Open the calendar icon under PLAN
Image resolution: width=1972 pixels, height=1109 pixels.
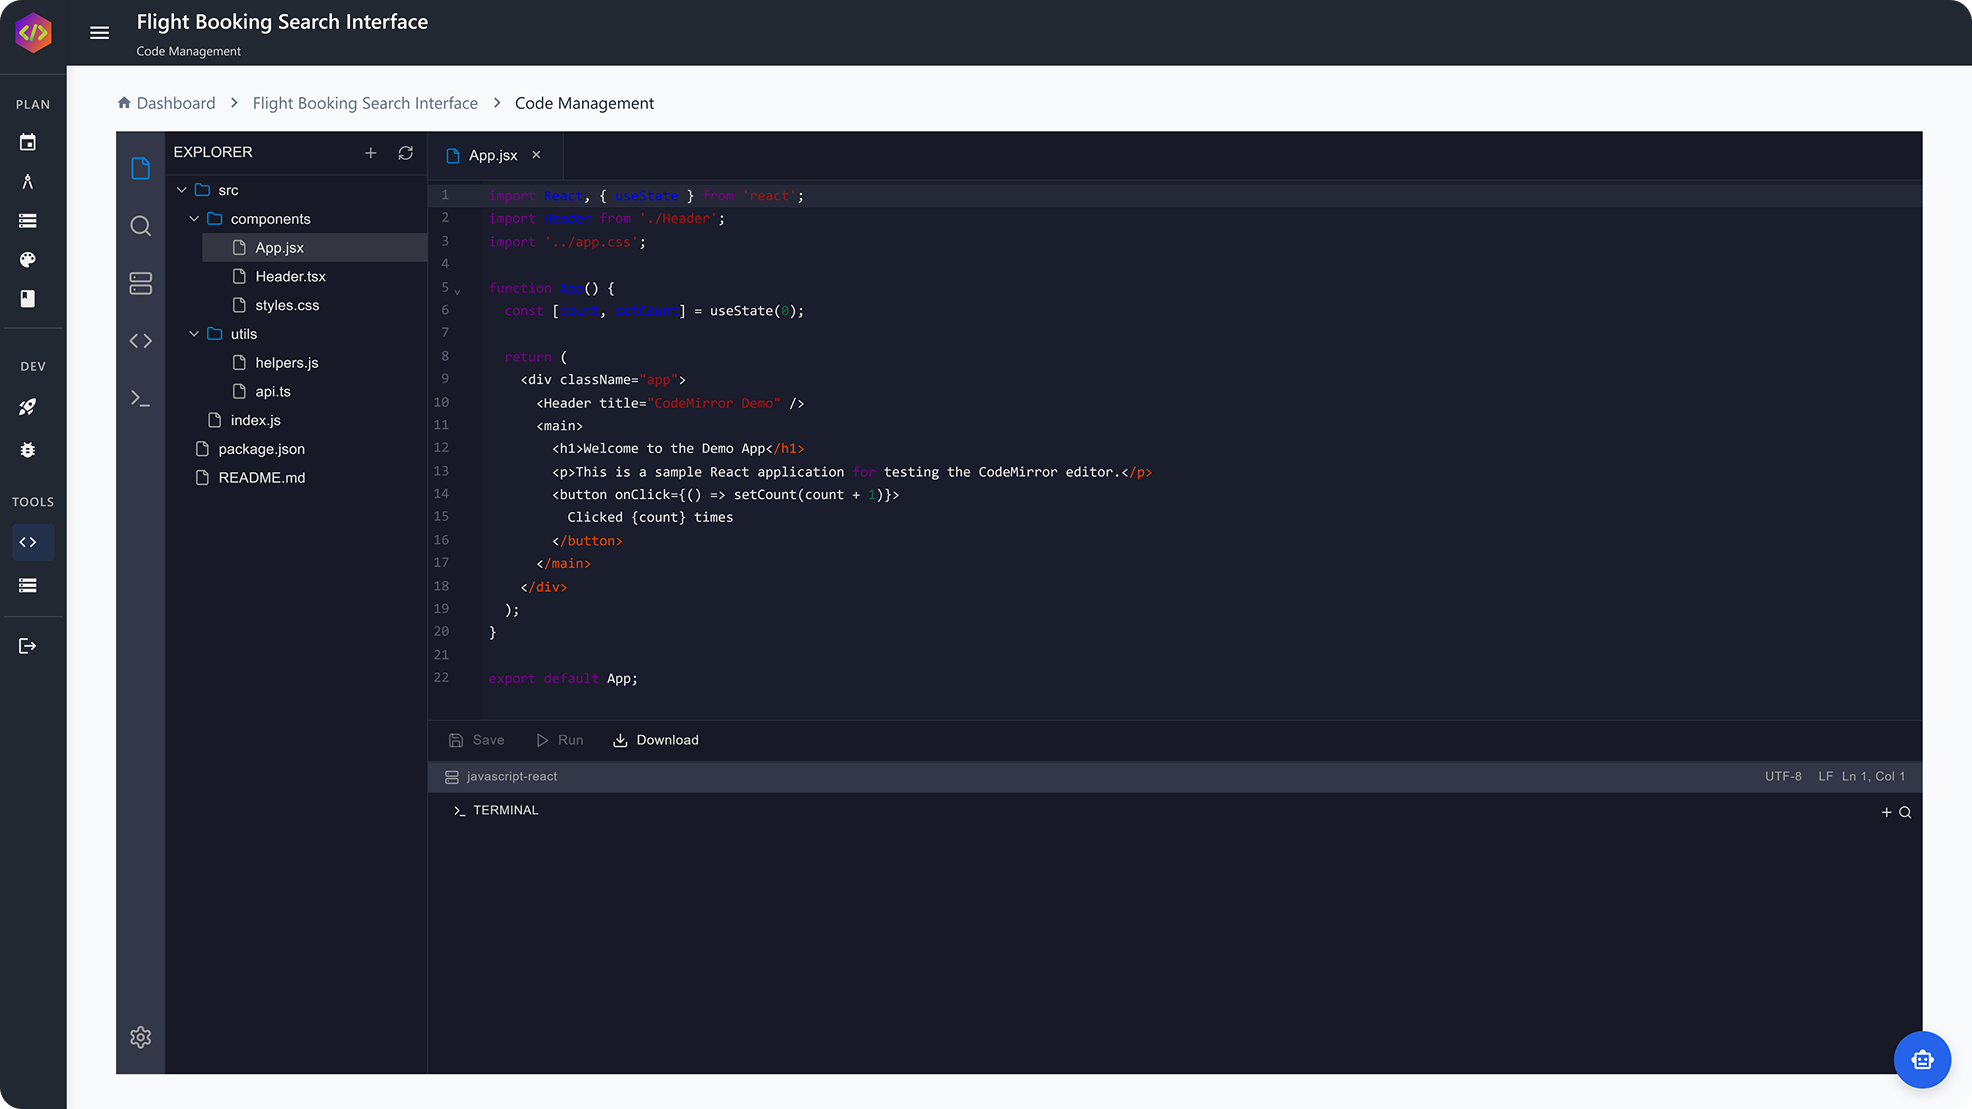[28, 142]
